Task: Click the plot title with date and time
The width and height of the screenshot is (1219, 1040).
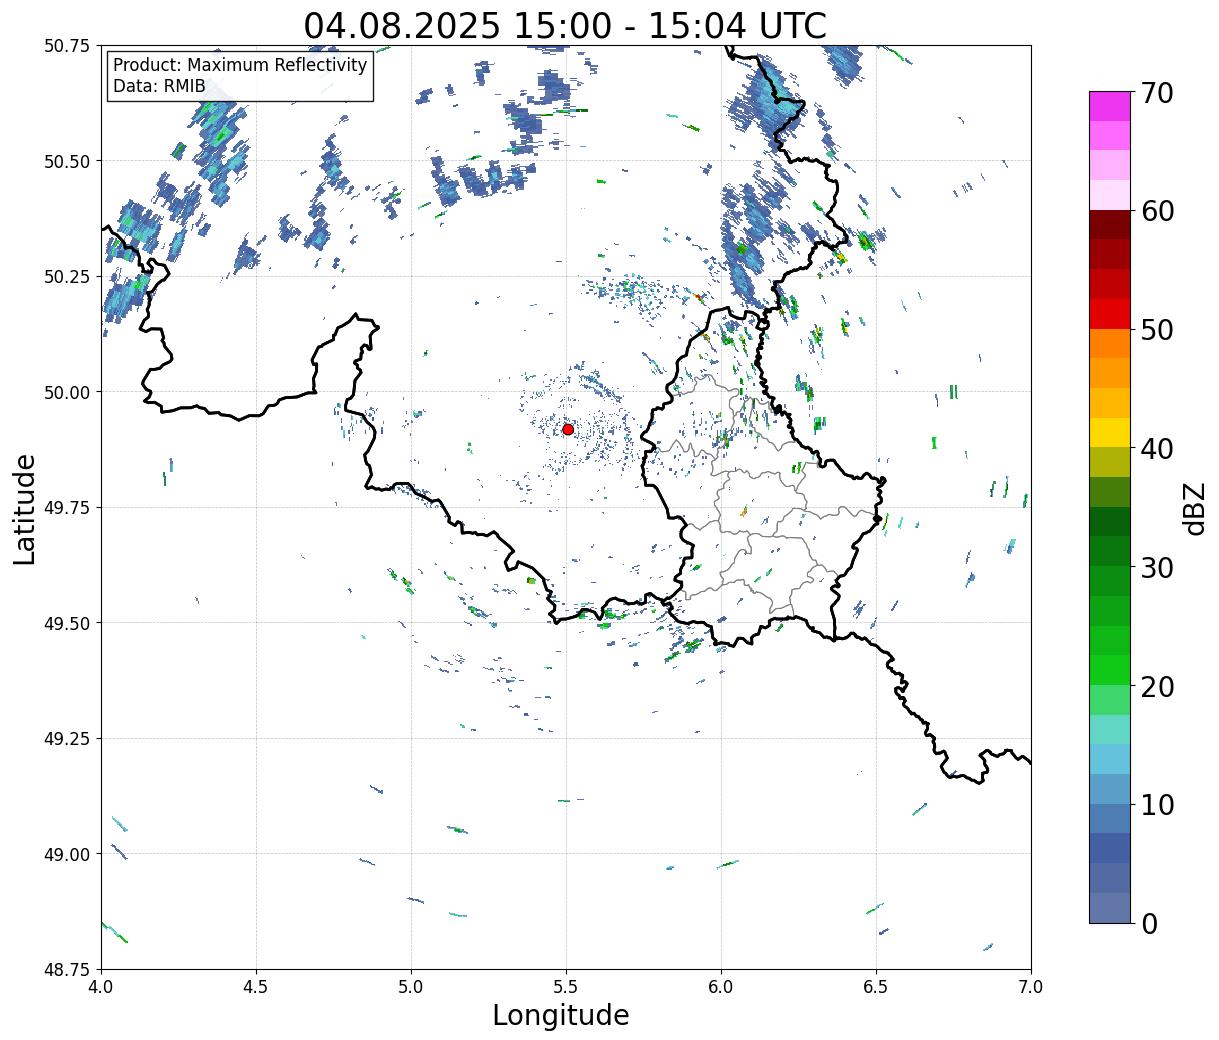Action: (x=565, y=25)
